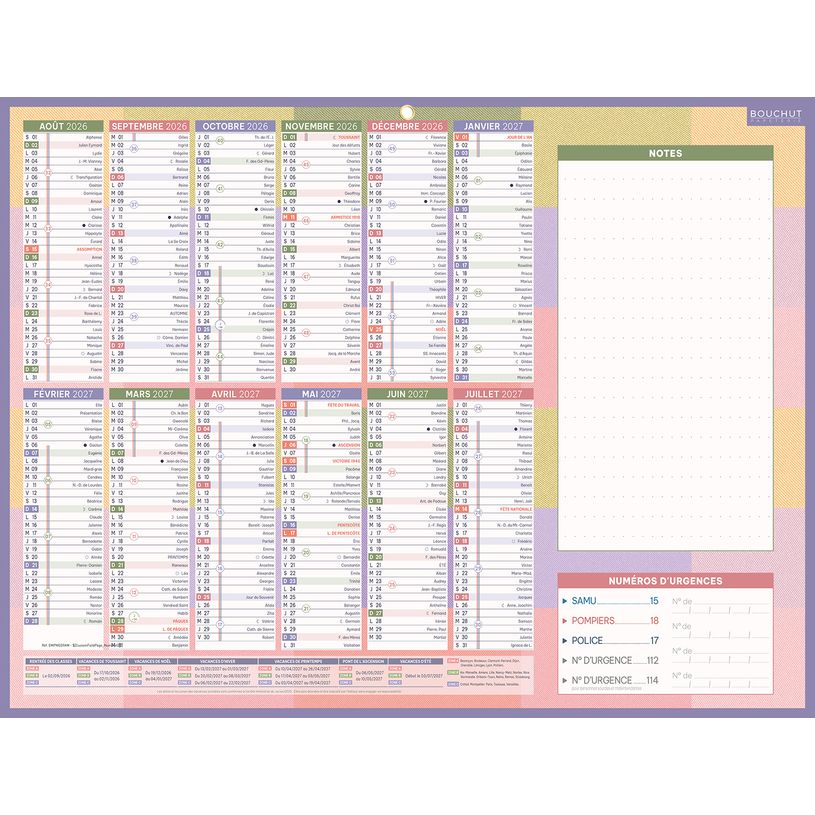815x815 pixels.
Task: Select the POLICE arrow icon
Action: click(565, 640)
